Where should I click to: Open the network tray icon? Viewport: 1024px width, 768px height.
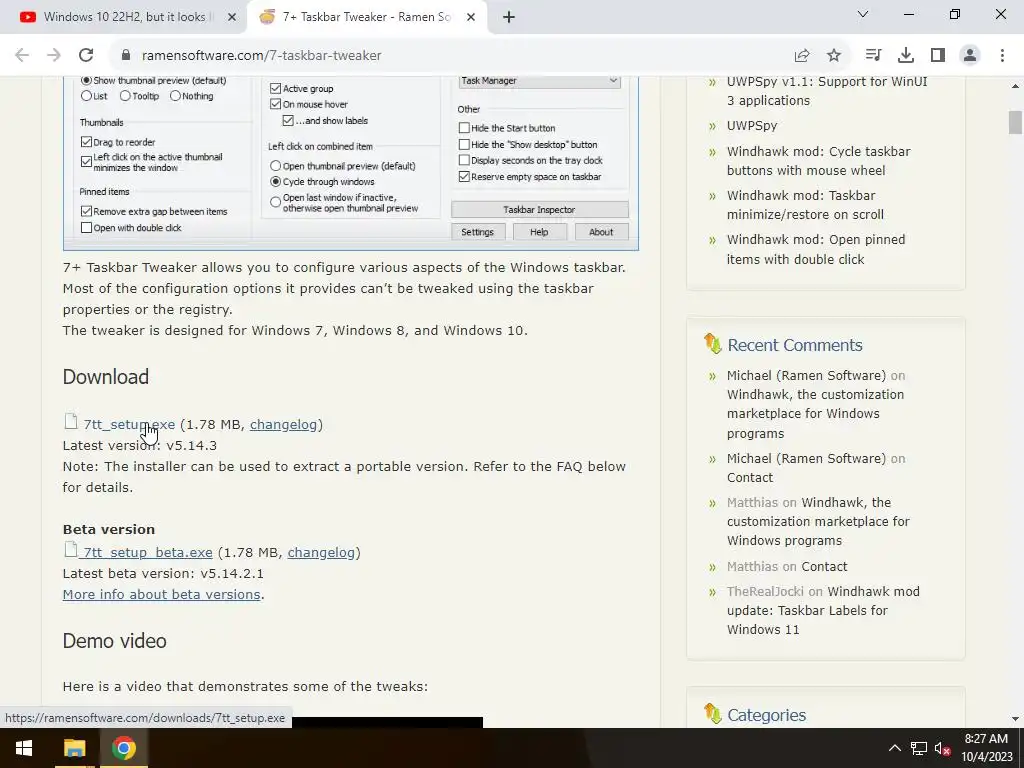point(919,748)
